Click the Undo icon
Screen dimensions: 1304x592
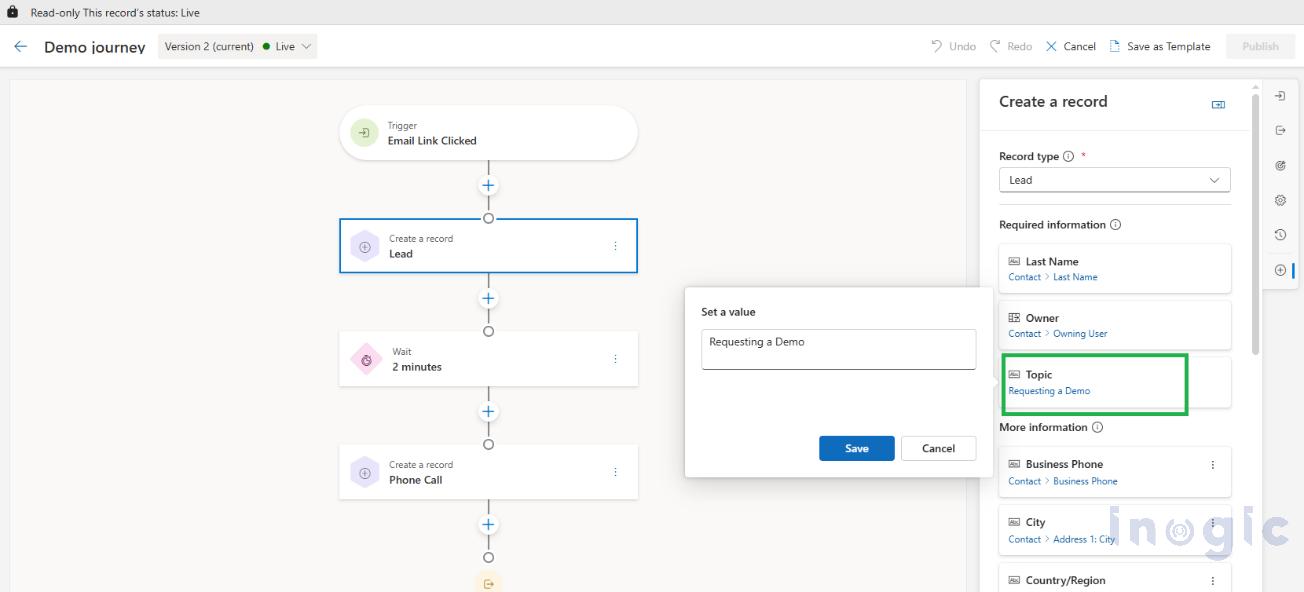click(x=937, y=46)
